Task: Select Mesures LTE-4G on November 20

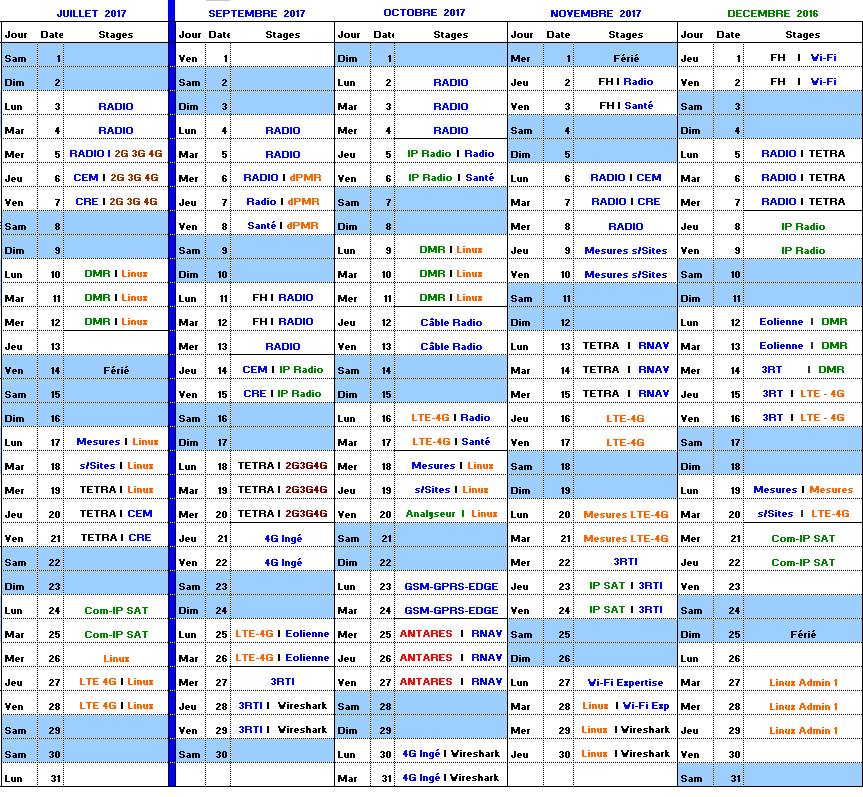Action: click(x=625, y=514)
